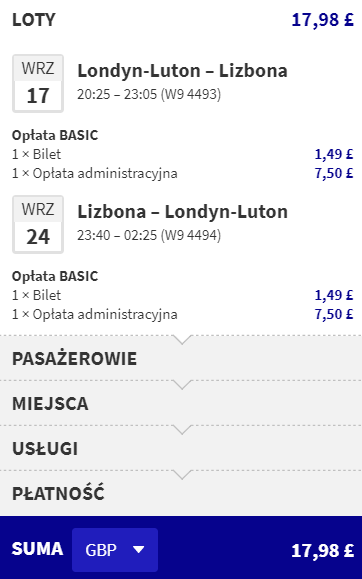
Task: Select the WRZ 24 date calendar icon
Action: point(38,225)
